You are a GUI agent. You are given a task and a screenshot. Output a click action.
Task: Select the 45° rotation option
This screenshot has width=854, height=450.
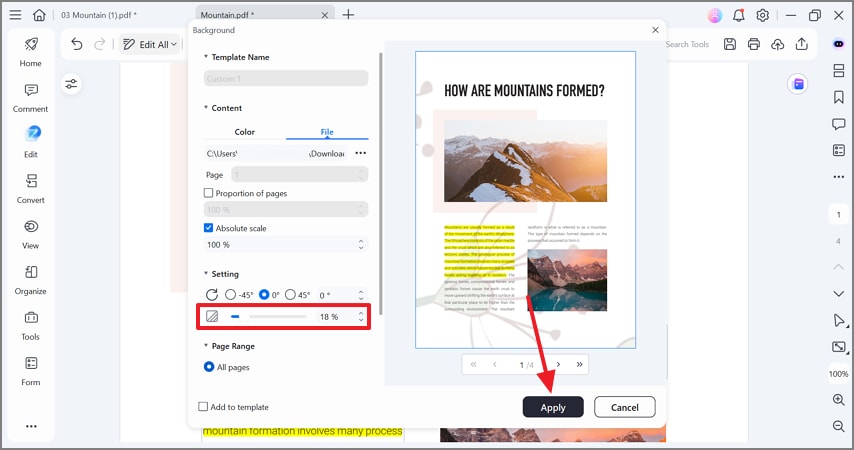coord(290,294)
